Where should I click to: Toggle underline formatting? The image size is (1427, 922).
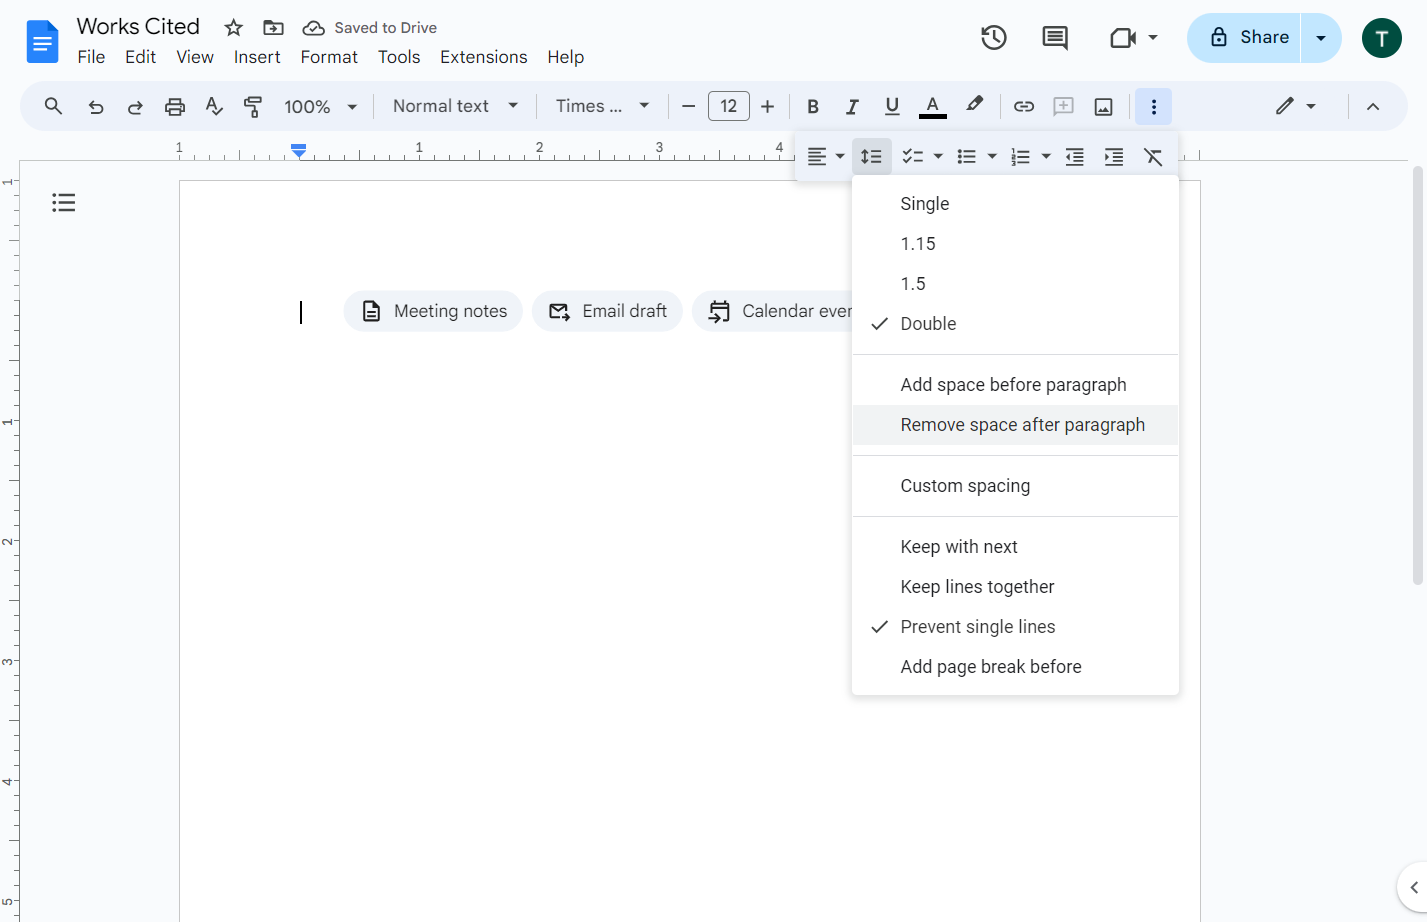pos(892,106)
